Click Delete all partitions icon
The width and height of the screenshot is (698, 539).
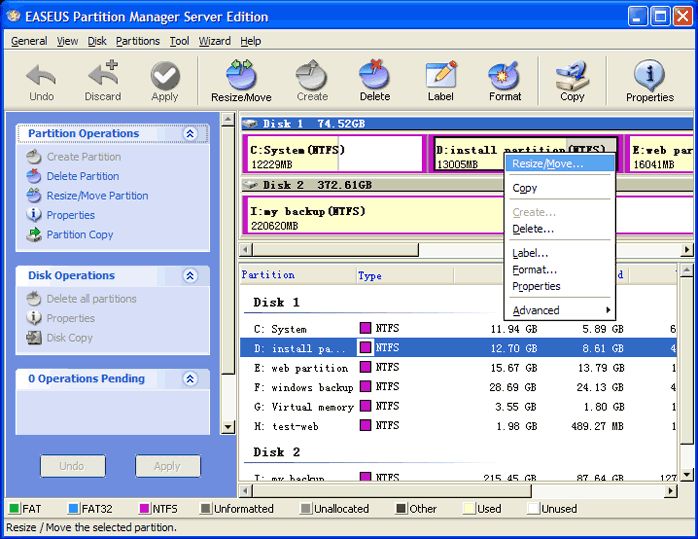click(34, 299)
